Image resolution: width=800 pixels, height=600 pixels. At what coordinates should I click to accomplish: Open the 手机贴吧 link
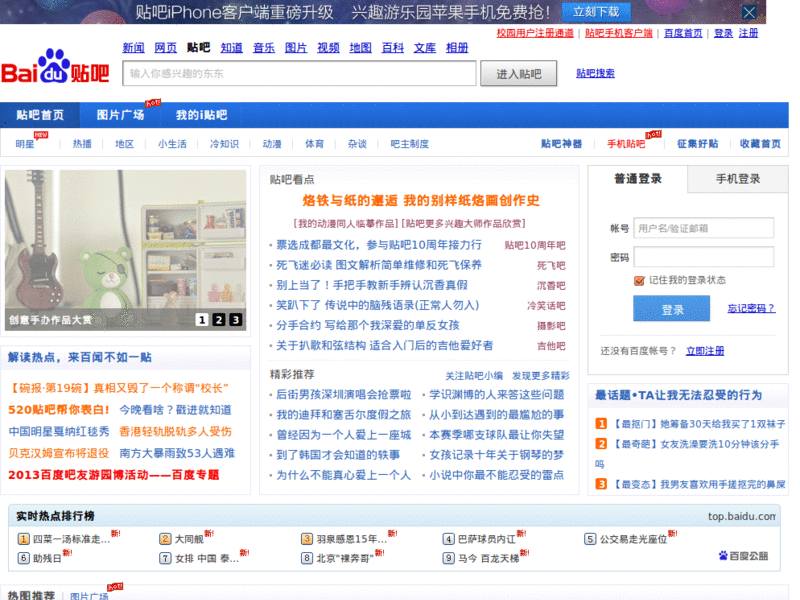click(x=626, y=144)
